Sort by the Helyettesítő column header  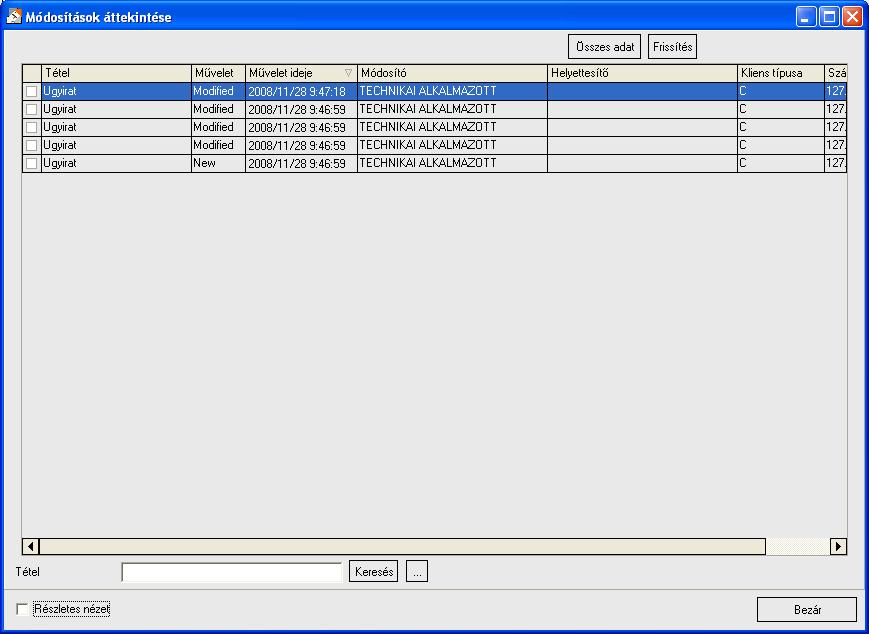(642, 73)
